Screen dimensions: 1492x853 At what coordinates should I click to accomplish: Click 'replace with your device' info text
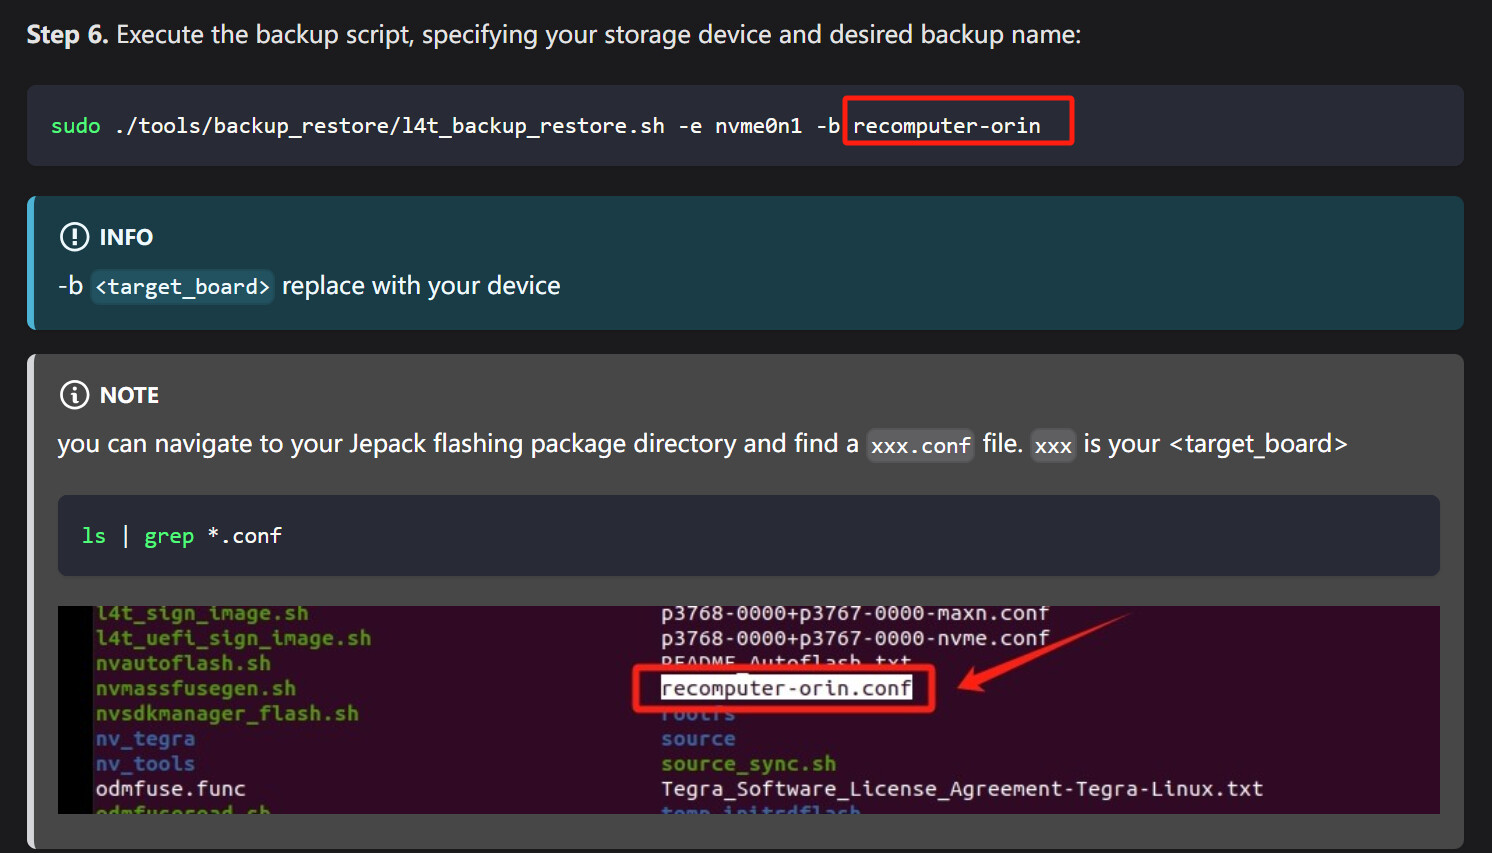click(421, 286)
